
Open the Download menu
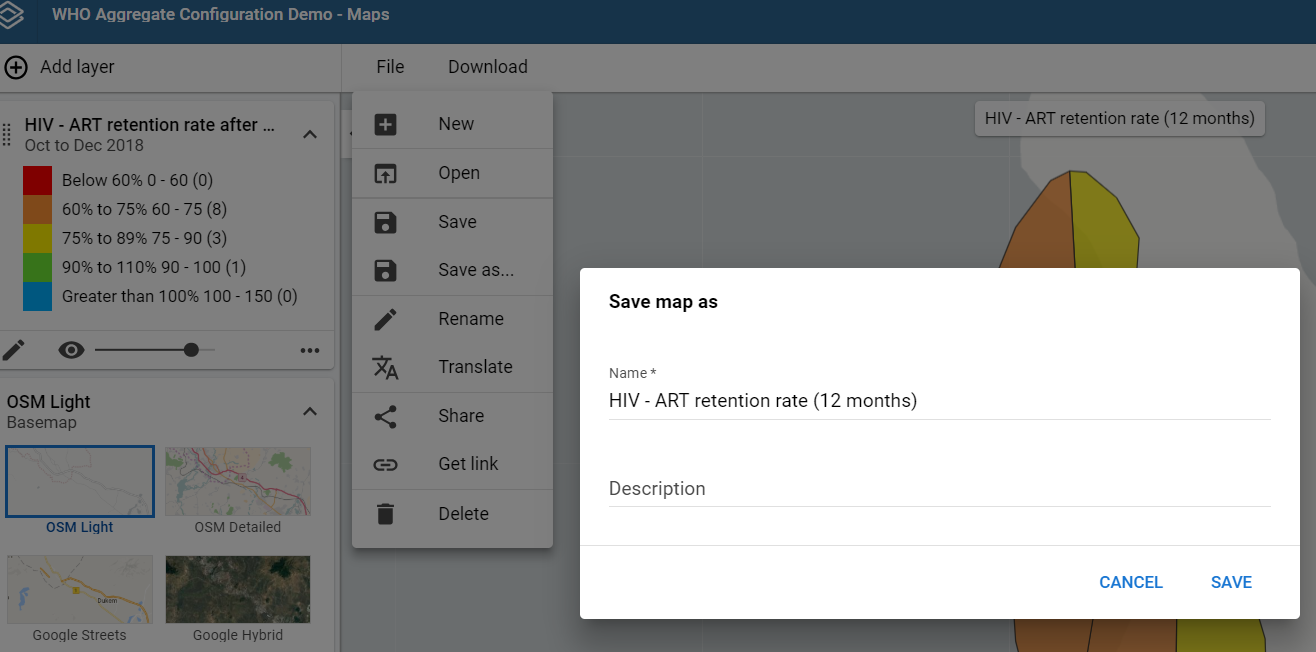point(488,67)
